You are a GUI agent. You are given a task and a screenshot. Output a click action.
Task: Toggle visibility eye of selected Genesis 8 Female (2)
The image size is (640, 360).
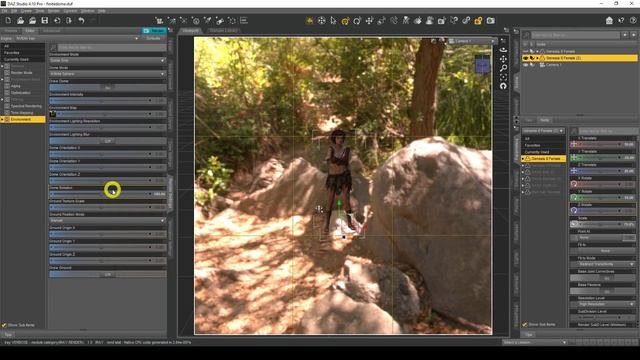pyautogui.click(x=526, y=58)
